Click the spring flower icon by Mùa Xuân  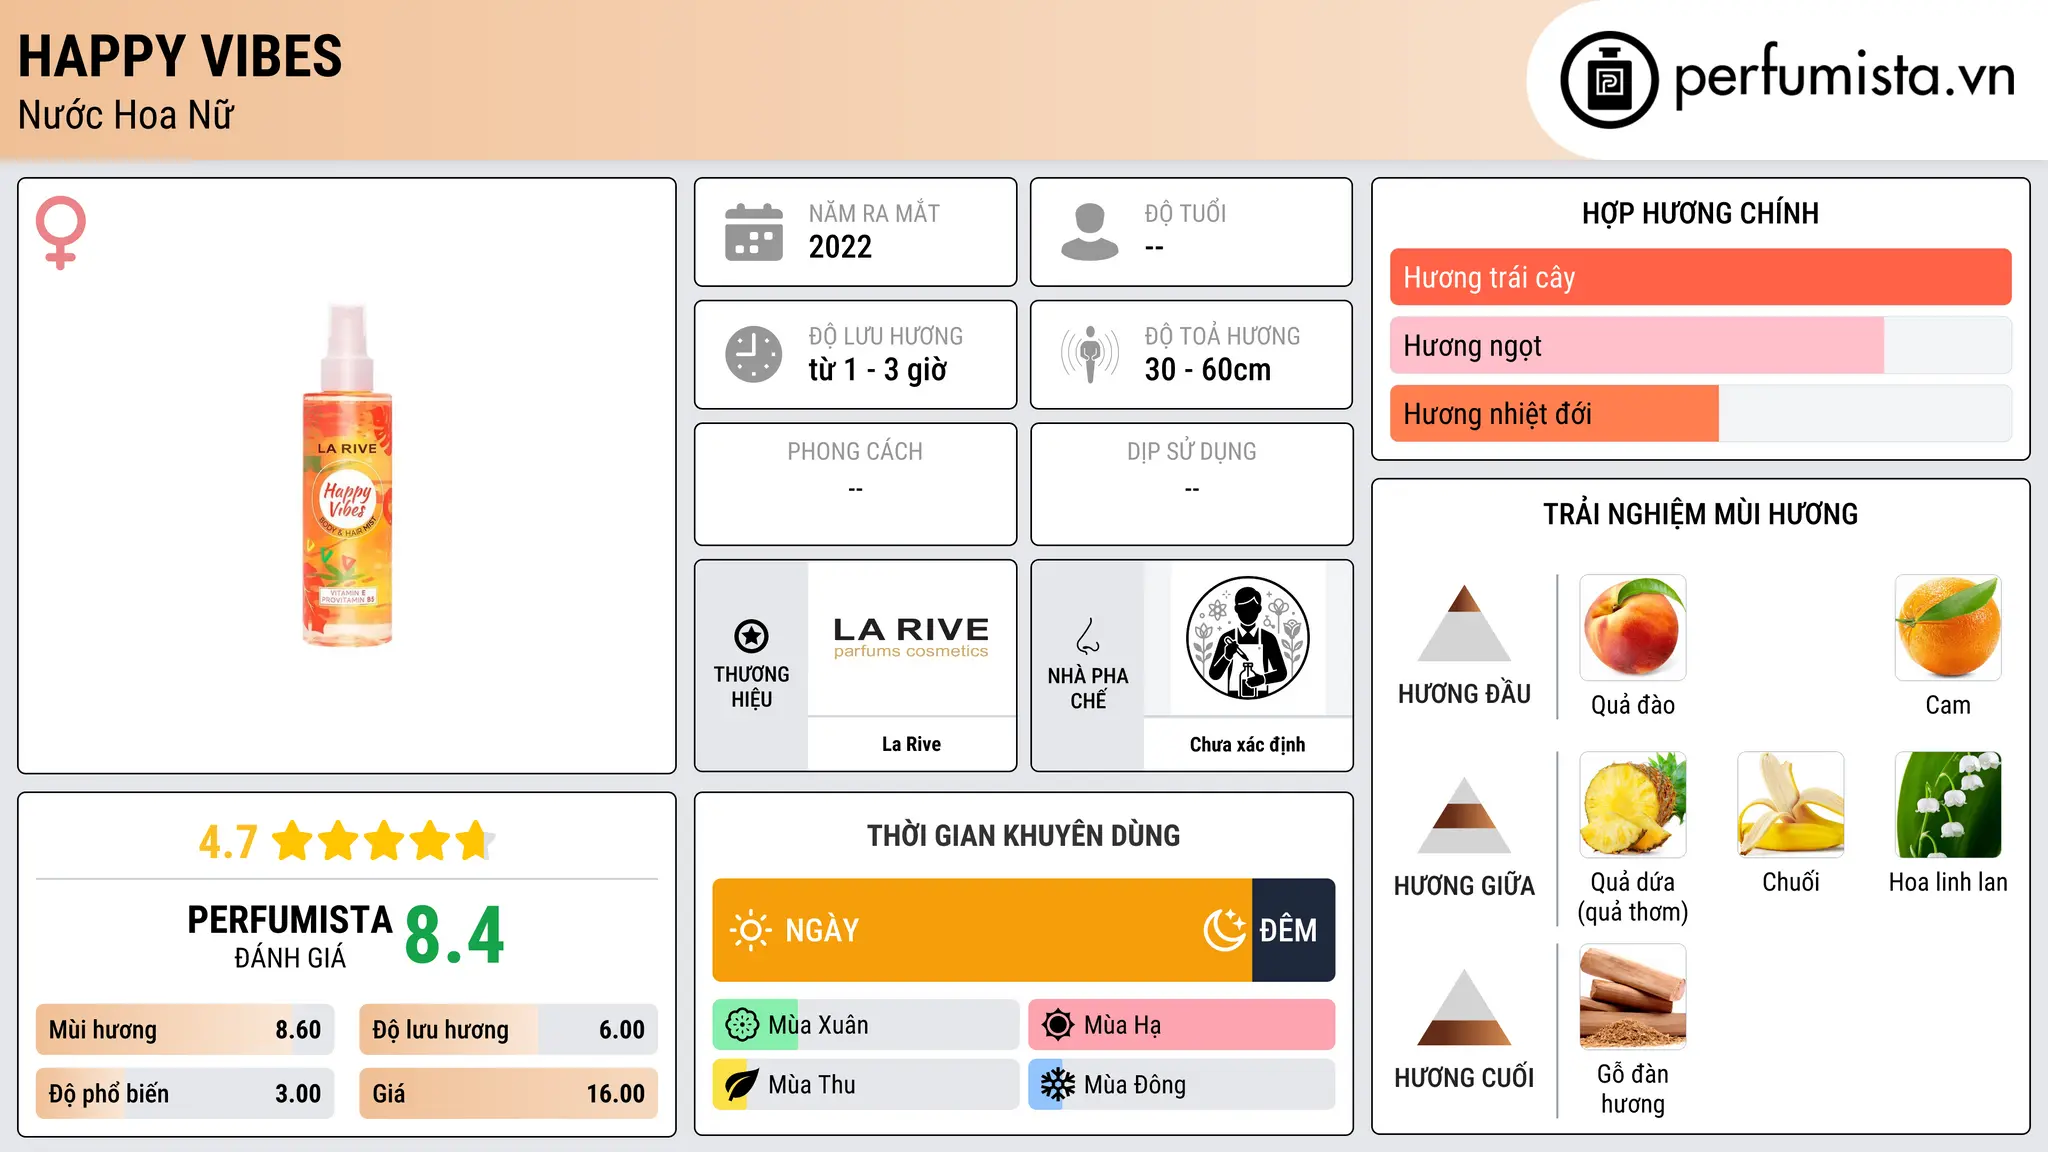tap(742, 1025)
